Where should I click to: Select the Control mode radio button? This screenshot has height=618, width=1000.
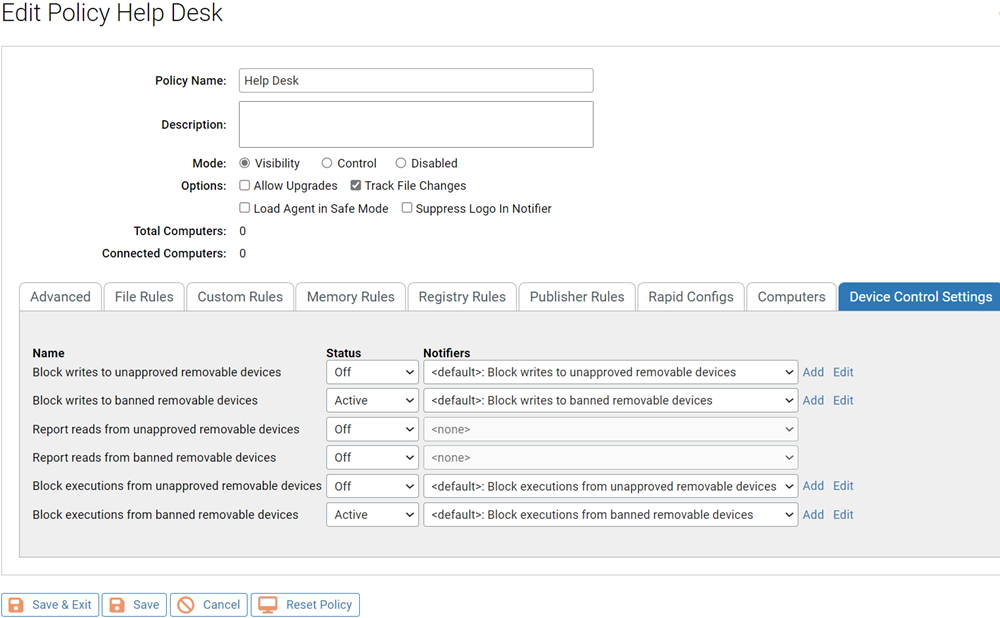tap(327, 163)
